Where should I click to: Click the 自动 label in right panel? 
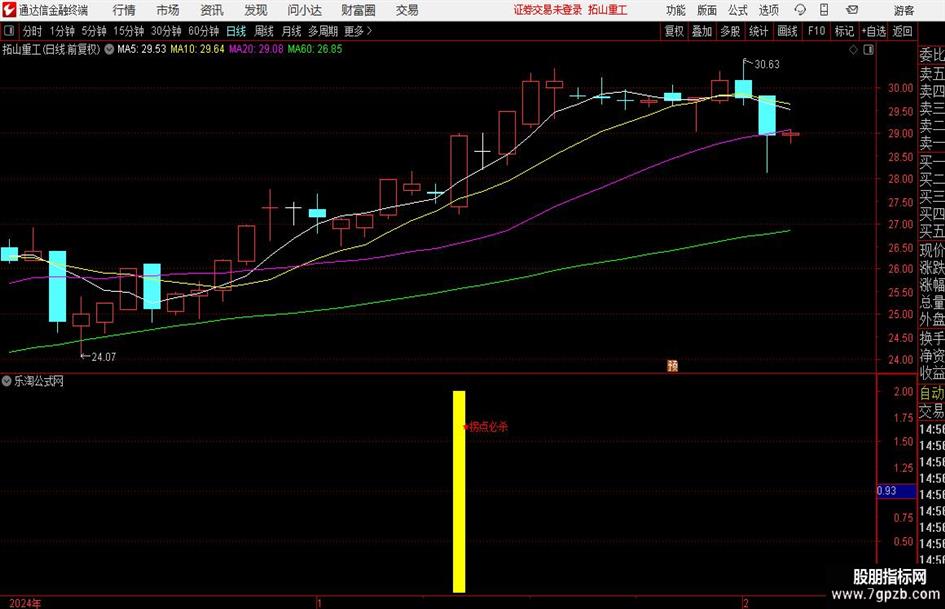pos(932,393)
